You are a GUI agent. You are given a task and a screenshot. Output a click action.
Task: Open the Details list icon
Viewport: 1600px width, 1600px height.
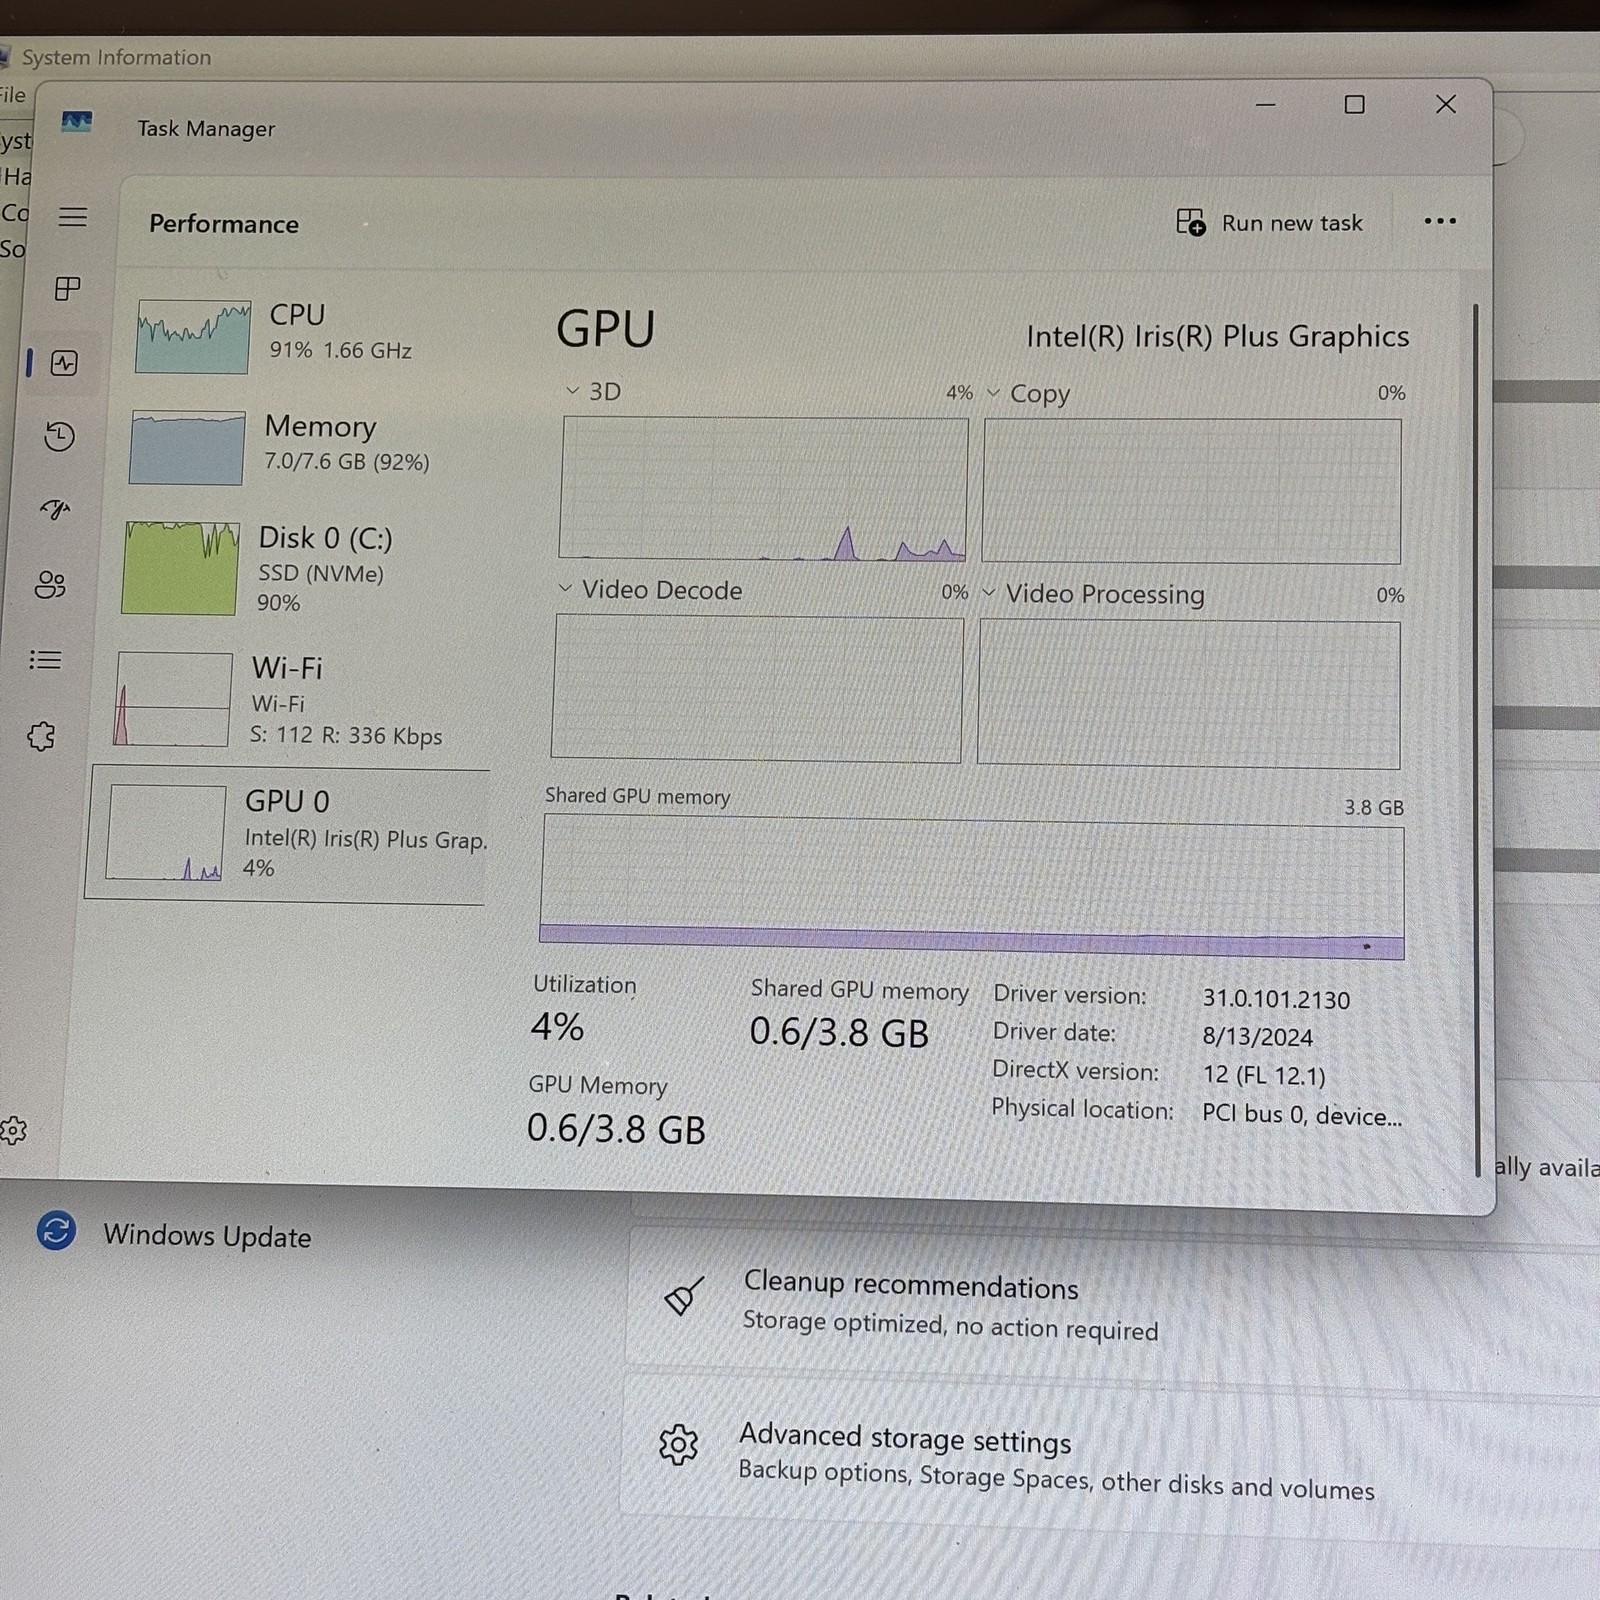[46, 660]
